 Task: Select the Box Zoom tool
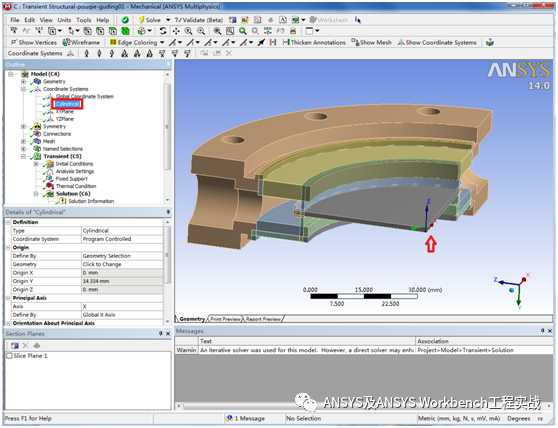[x=201, y=31]
